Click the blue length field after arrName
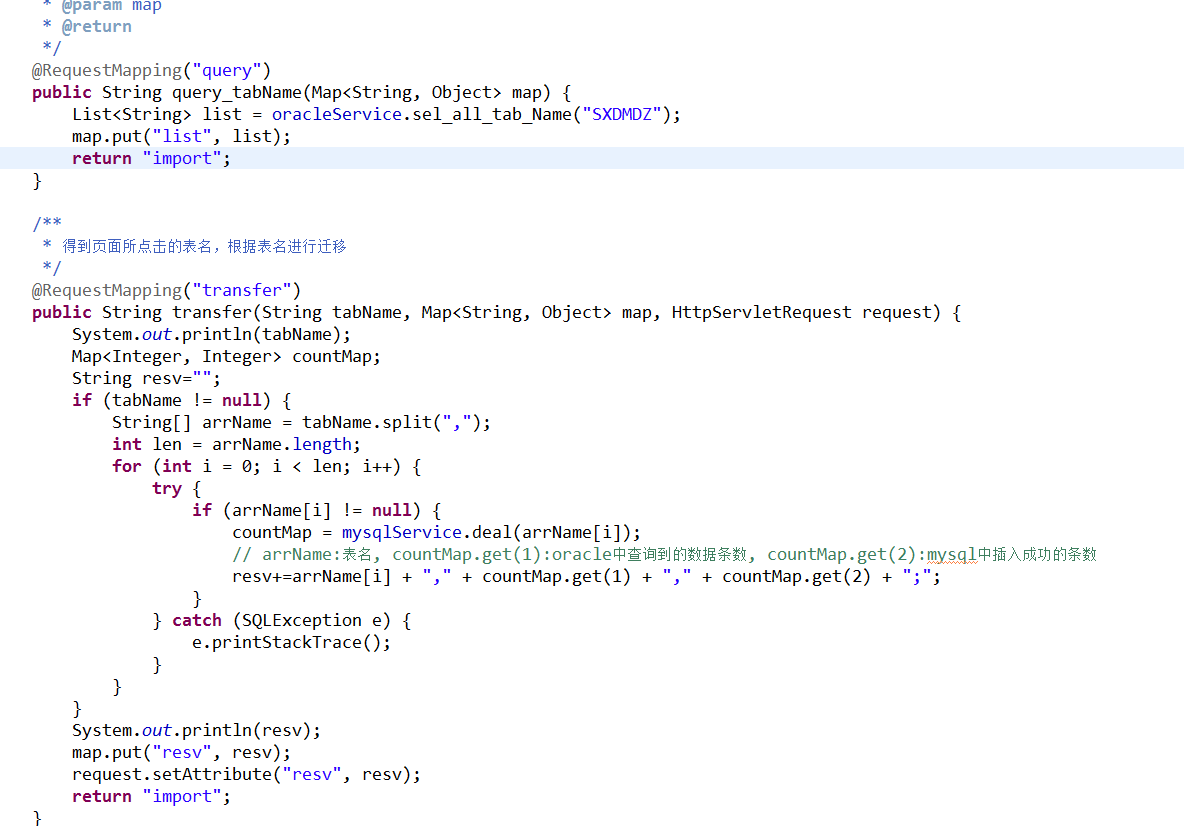Image resolution: width=1184 pixels, height=826 pixels. [x=322, y=445]
